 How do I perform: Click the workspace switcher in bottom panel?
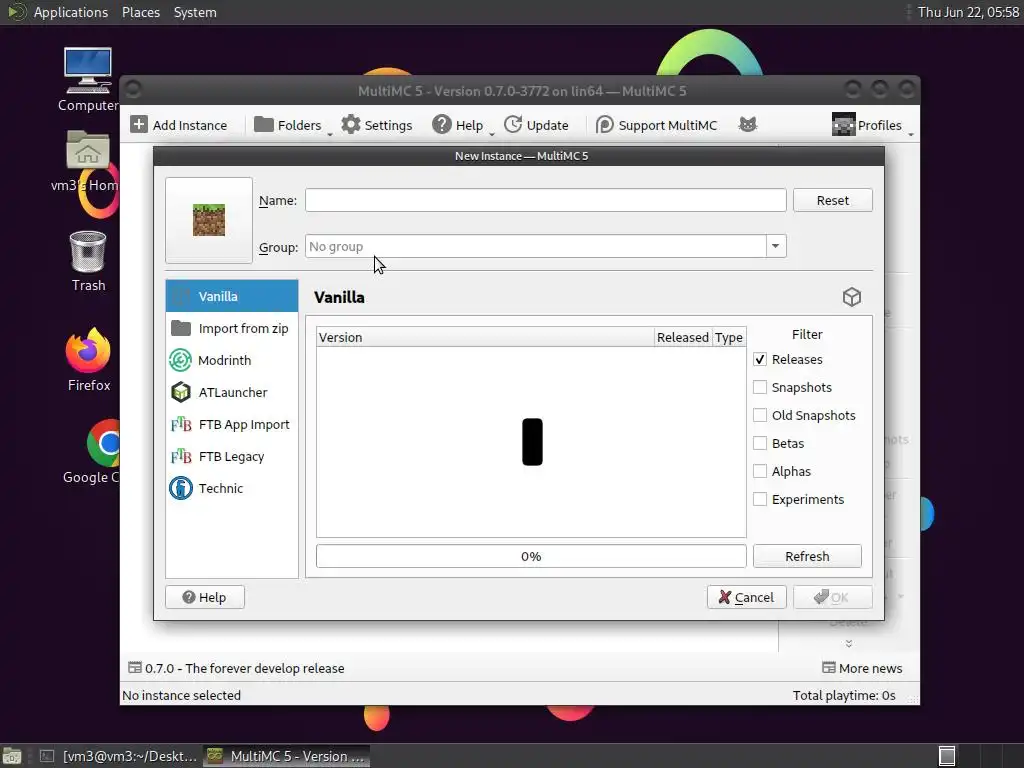pyautogui.click(x=946, y=756)
